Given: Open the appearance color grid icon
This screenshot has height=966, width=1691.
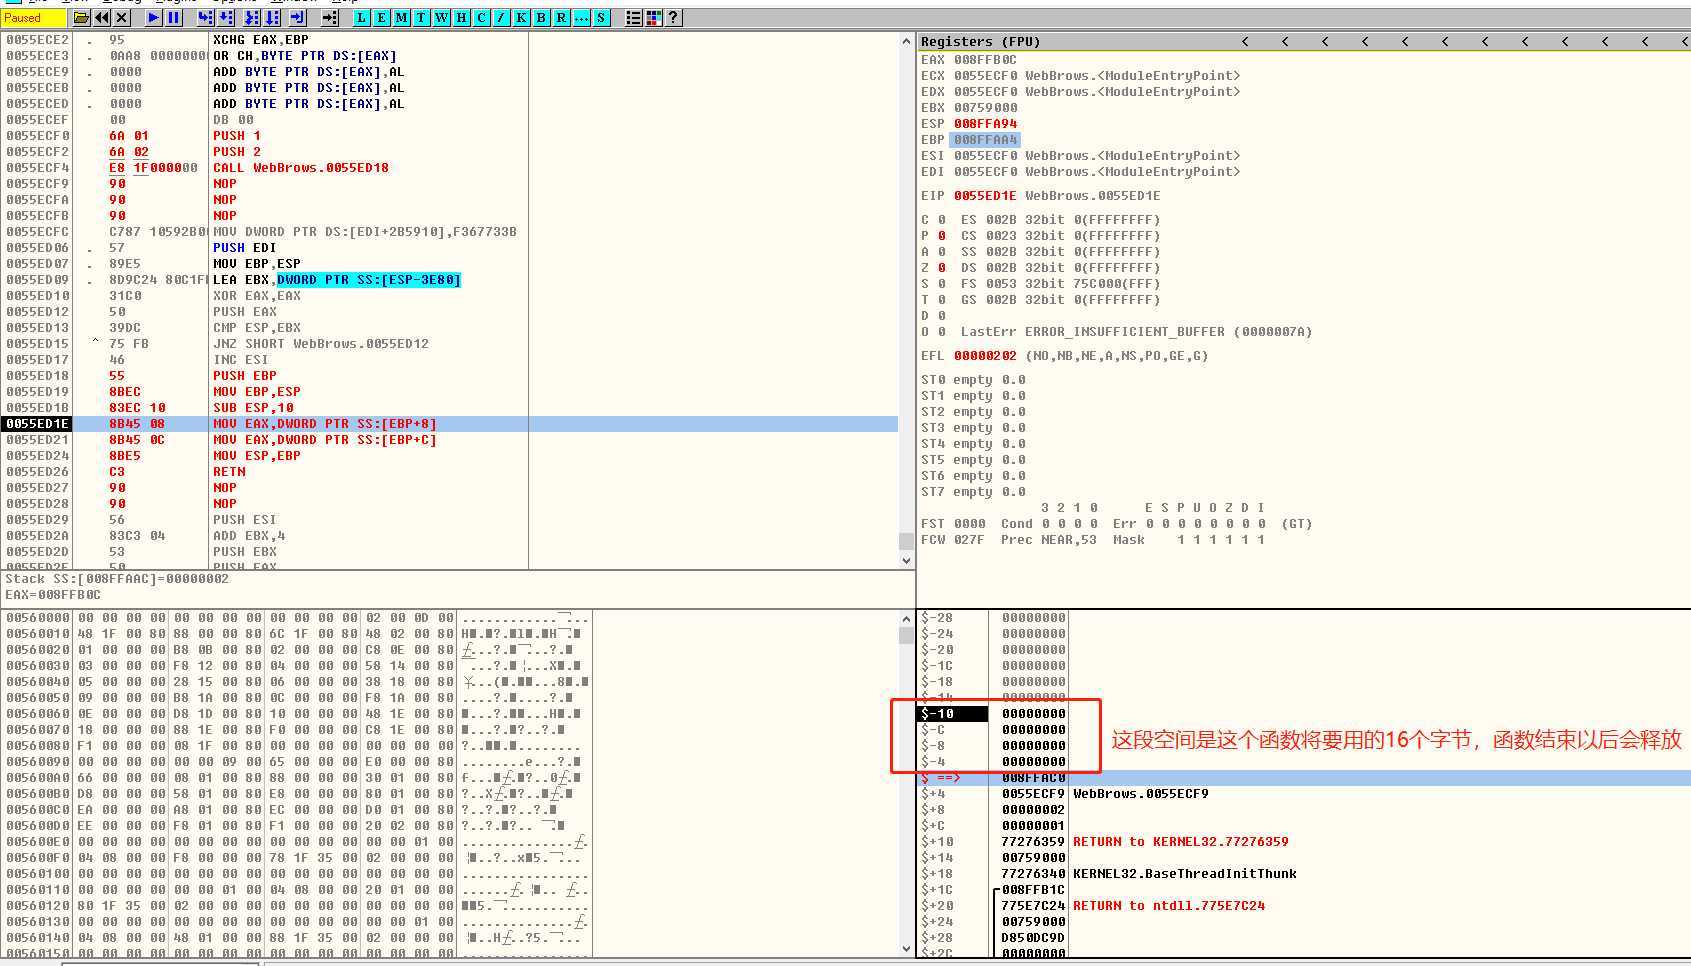Looking at the screenshot, I should 654,18.
